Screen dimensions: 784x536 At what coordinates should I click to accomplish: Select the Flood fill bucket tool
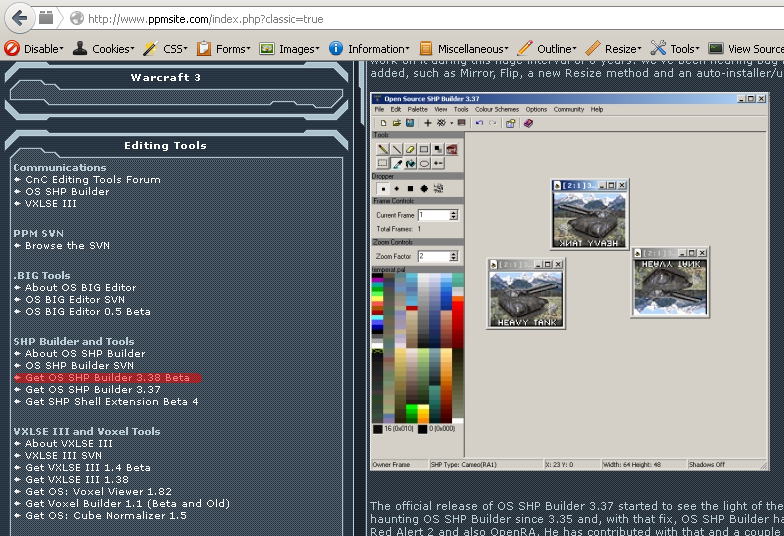[x=410, y=163]
